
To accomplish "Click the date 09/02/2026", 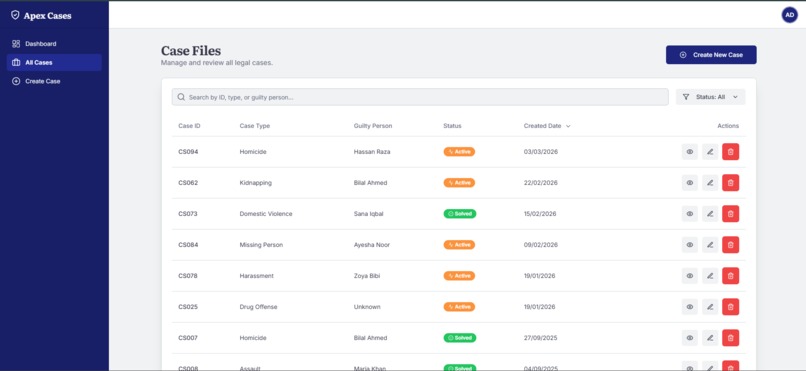I will [x=541, y=245].
